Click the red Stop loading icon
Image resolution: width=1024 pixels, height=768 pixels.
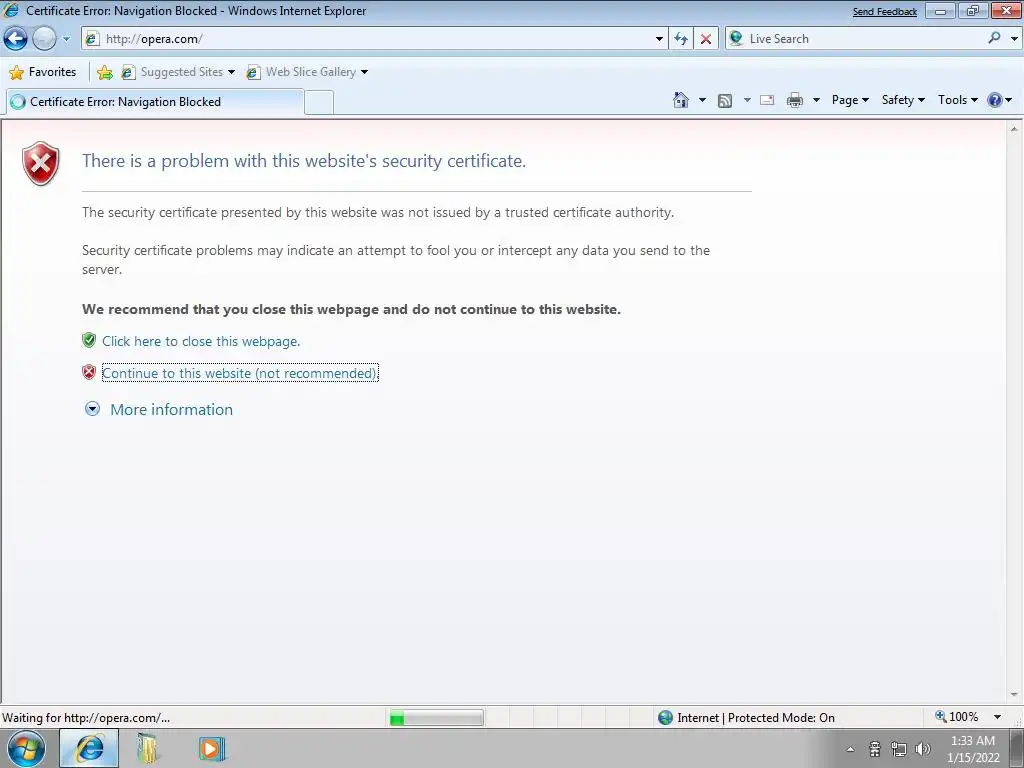[x=706, y=39]
